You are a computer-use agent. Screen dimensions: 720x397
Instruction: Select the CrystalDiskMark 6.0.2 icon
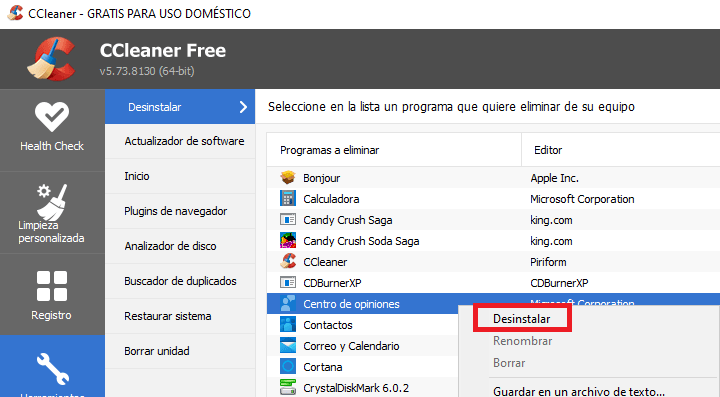click(x=288, y=387)
